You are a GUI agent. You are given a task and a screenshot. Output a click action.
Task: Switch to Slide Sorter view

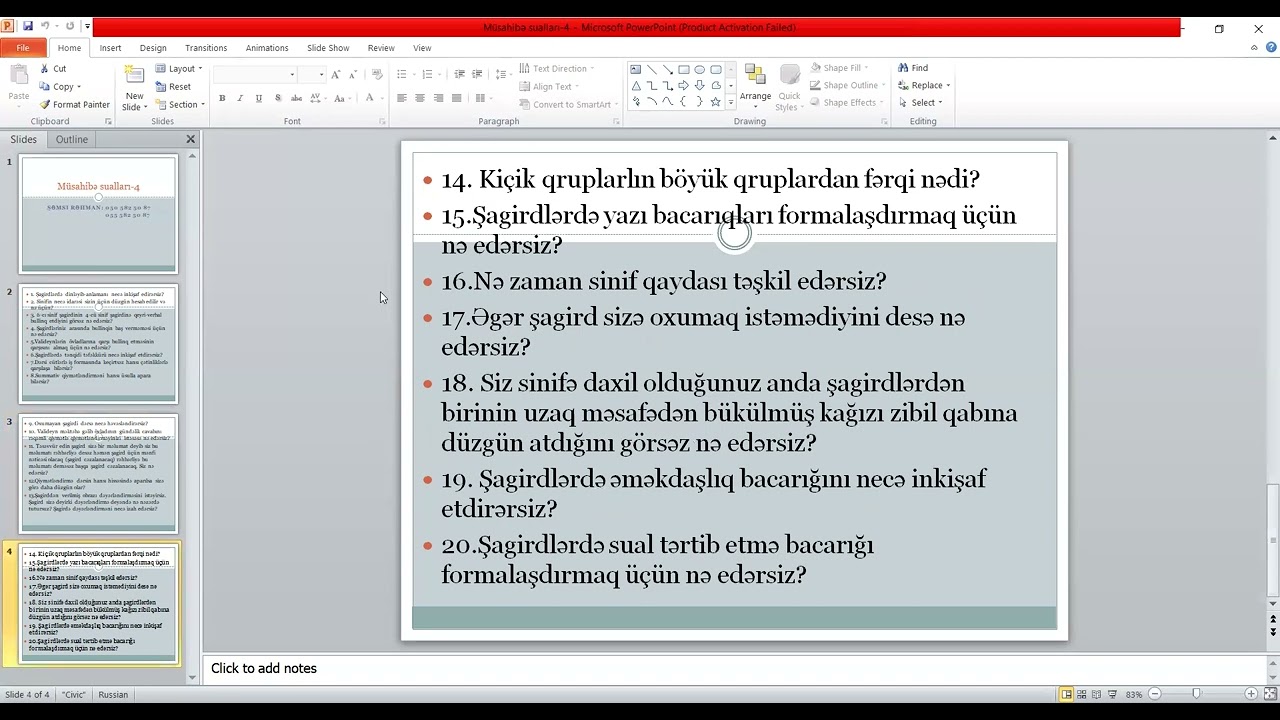pos(1082,694)
